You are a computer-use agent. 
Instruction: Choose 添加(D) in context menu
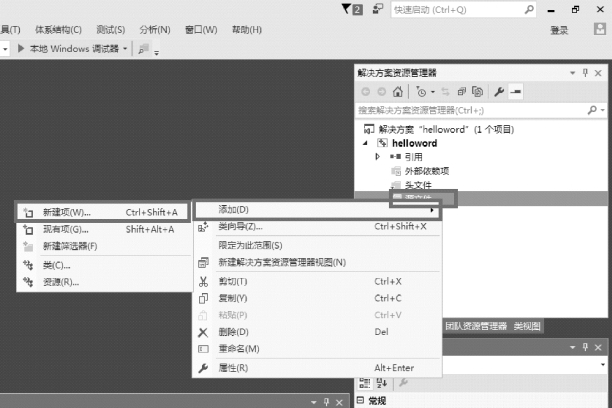click(x=317, y=210)
